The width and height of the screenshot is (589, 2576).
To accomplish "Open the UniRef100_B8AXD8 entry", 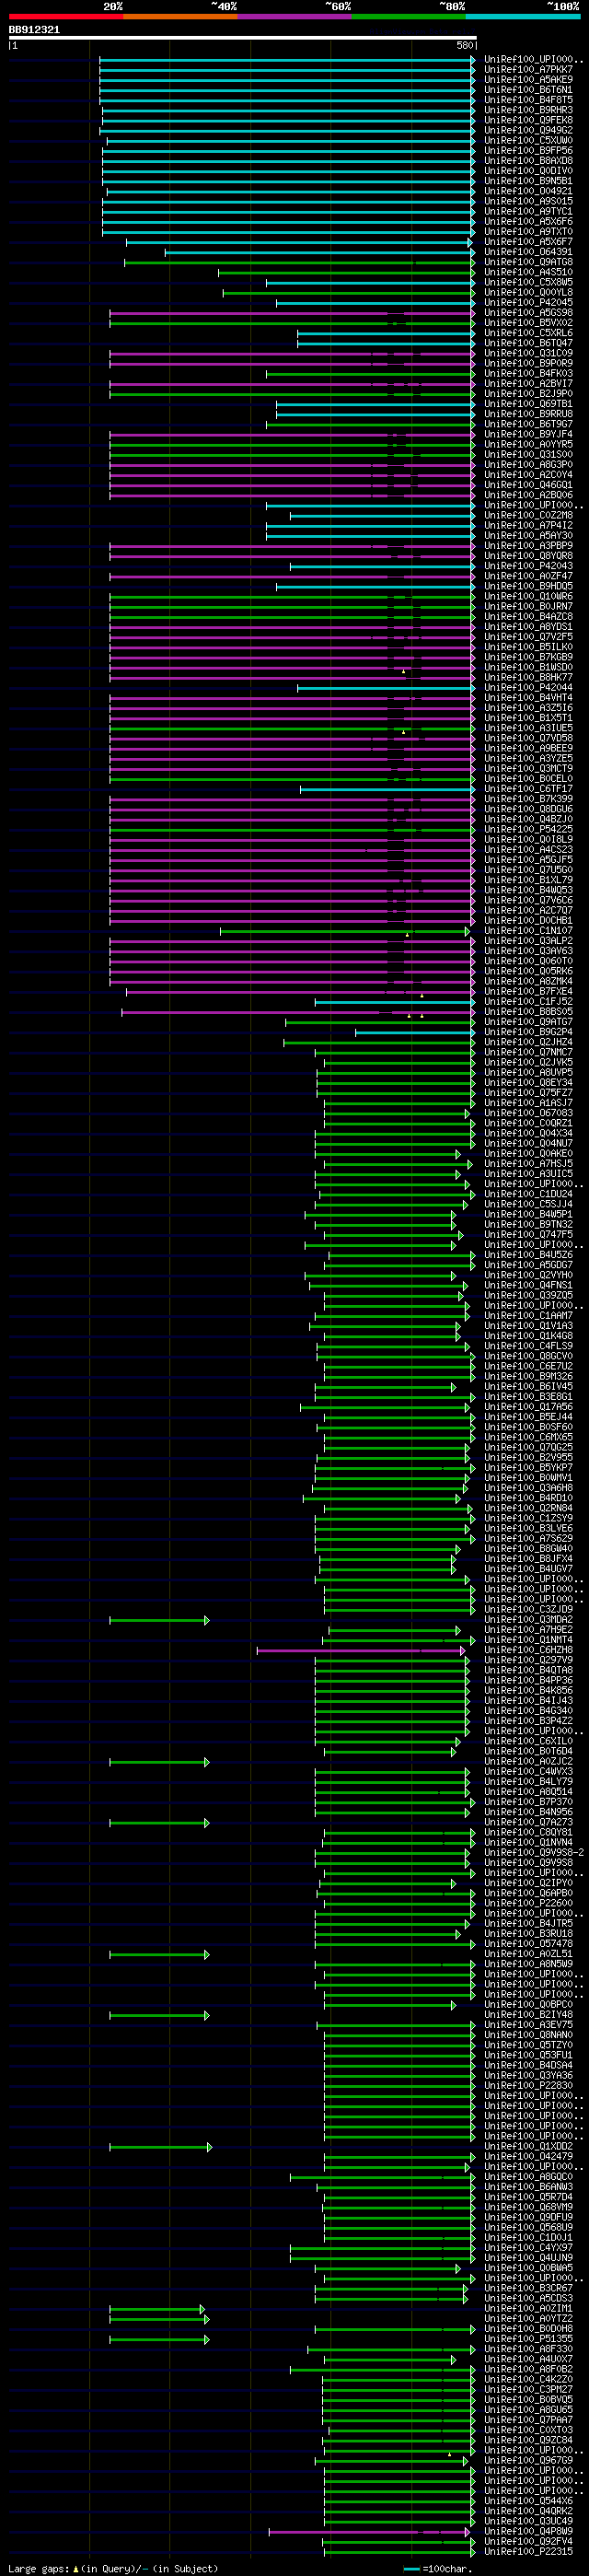I will pyautogui.click(x=529, y=161).
